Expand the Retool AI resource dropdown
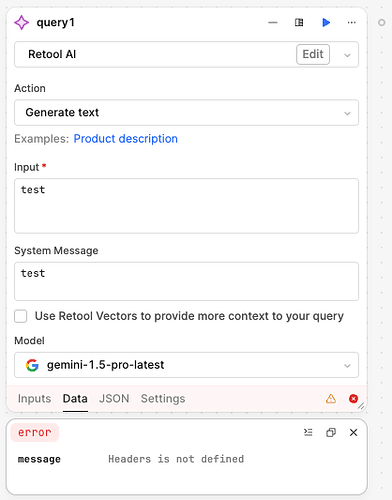The height and width of the screenshot is (500, 392). [347, 55]
